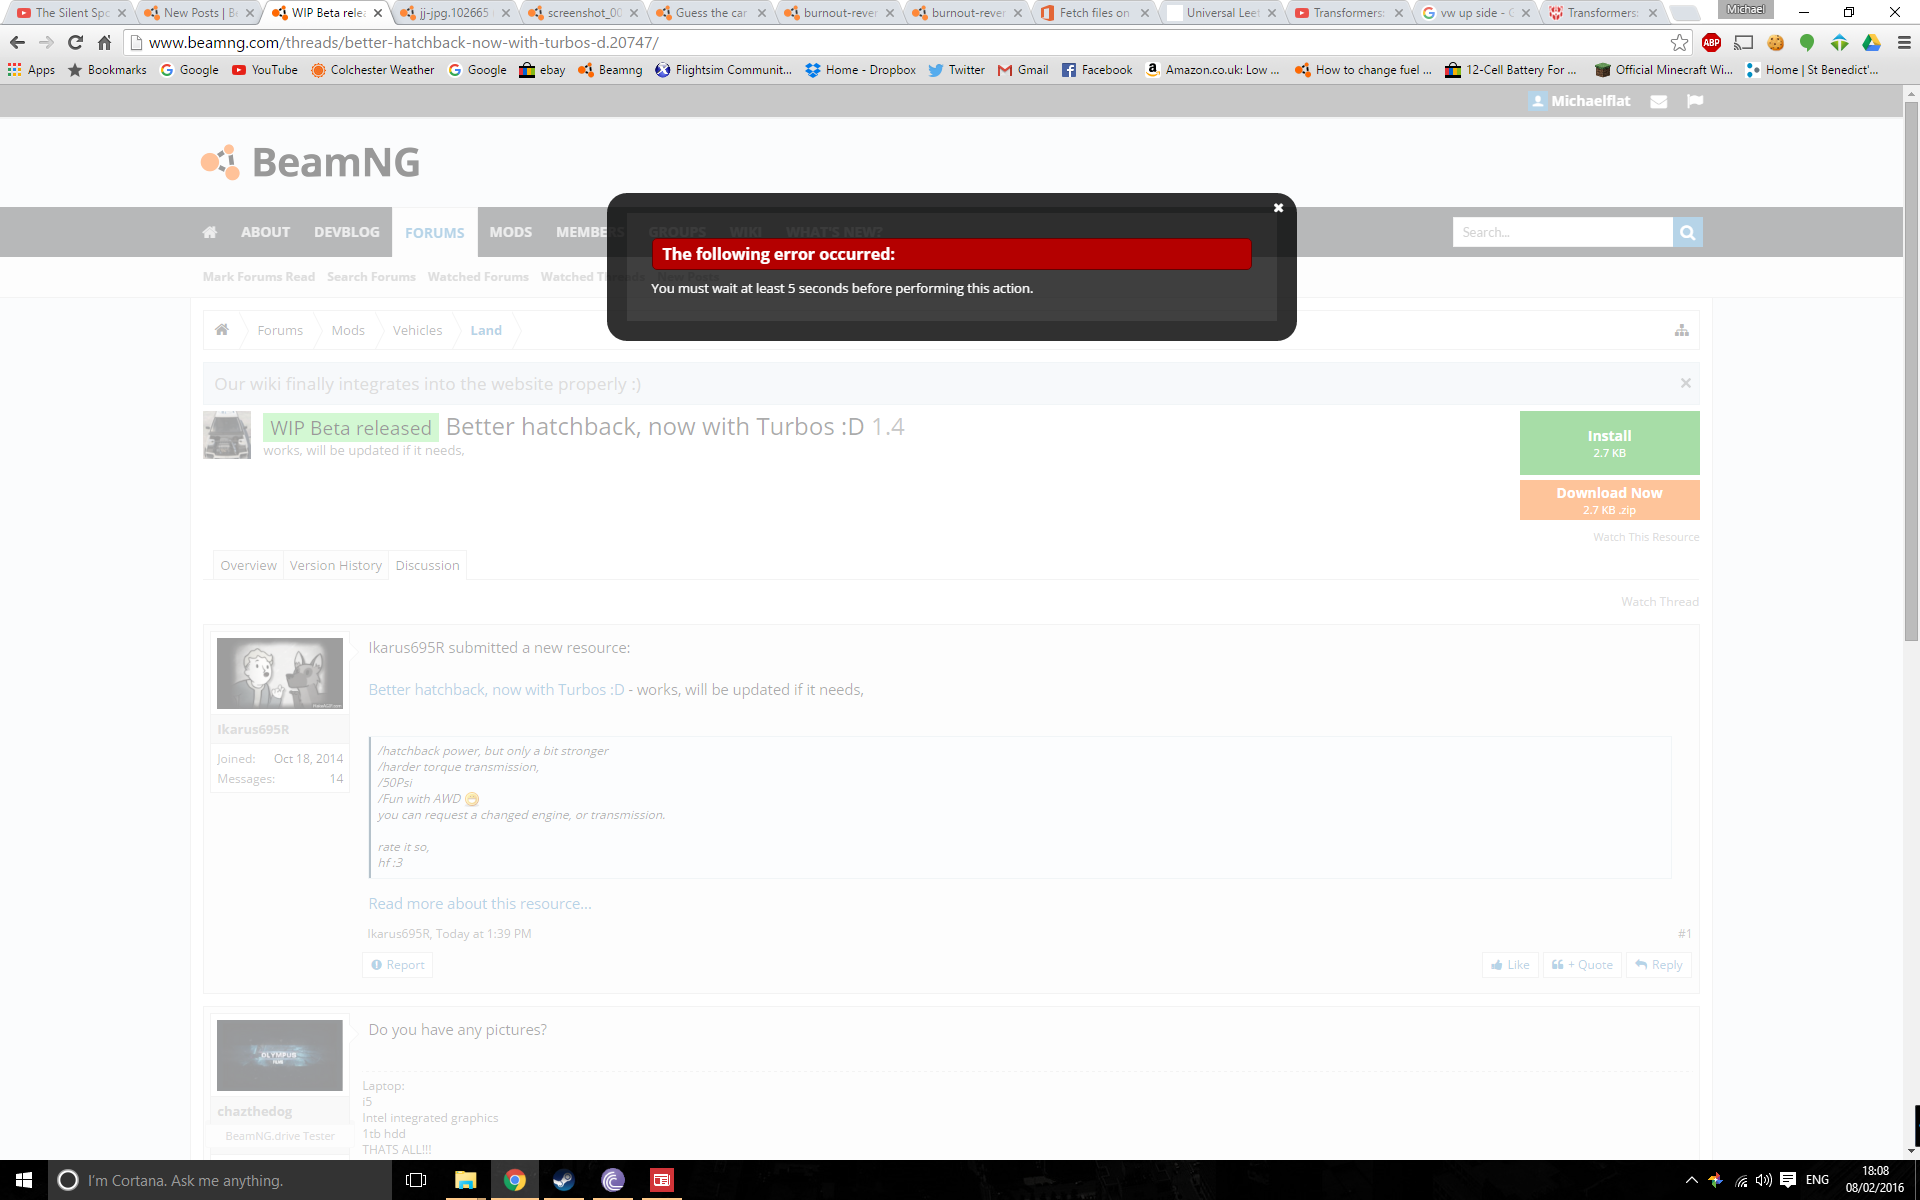
Task: Open the AdBlock Plus extension icon
Action: click(1711, 42)
